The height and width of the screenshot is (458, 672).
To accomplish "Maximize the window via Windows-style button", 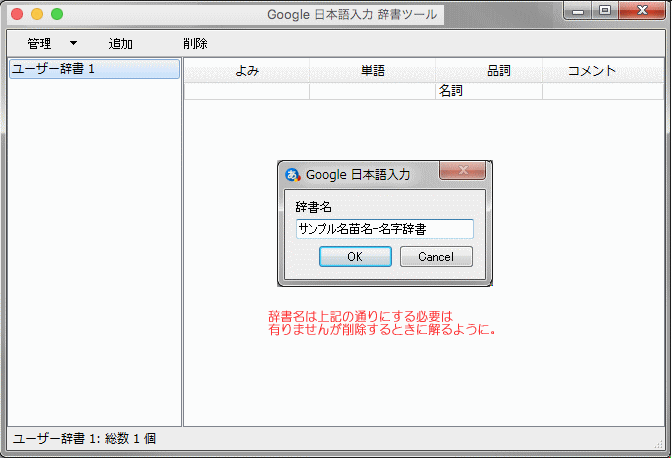I will [605, 11].
